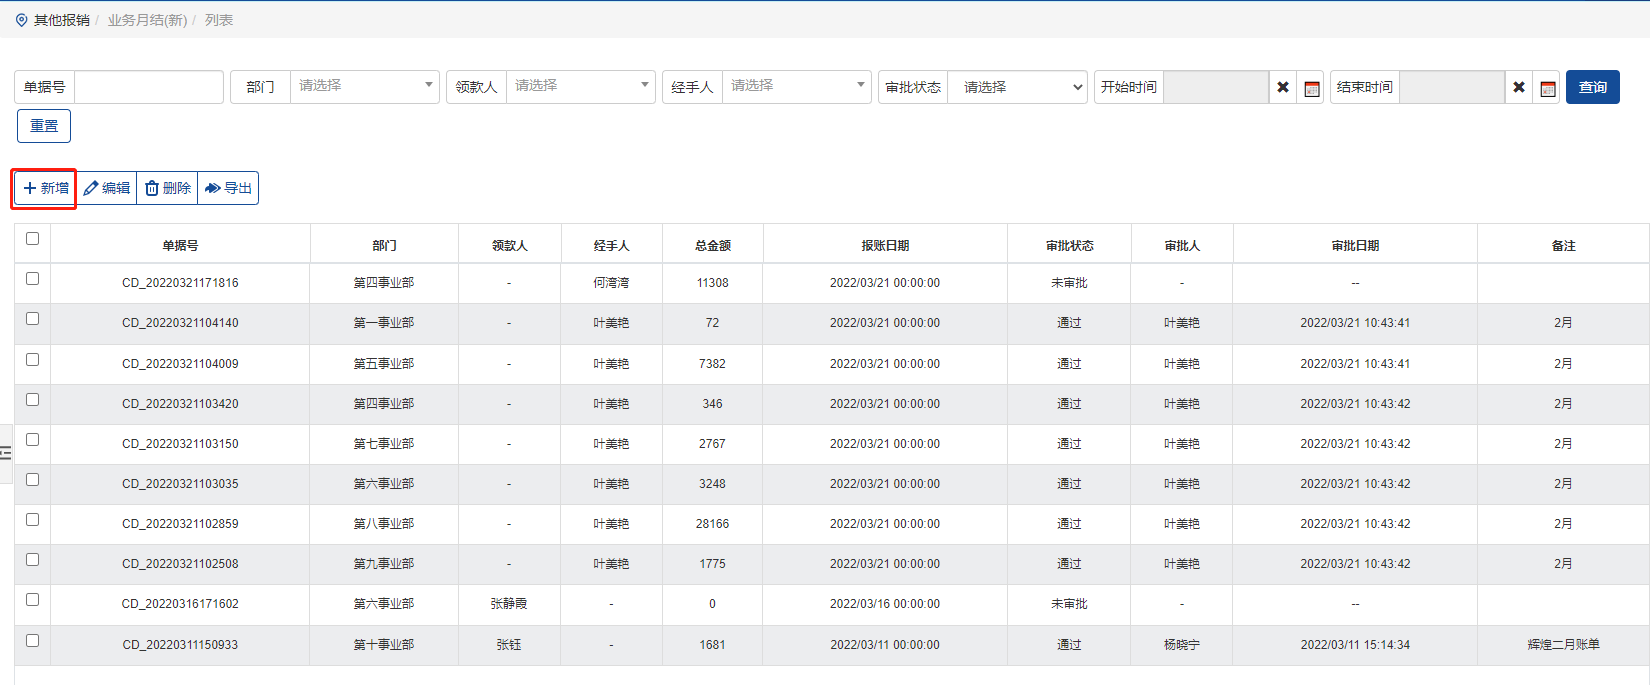
Task: Open 业务月结(新) breadcrumb item
Action: point(147,20)
